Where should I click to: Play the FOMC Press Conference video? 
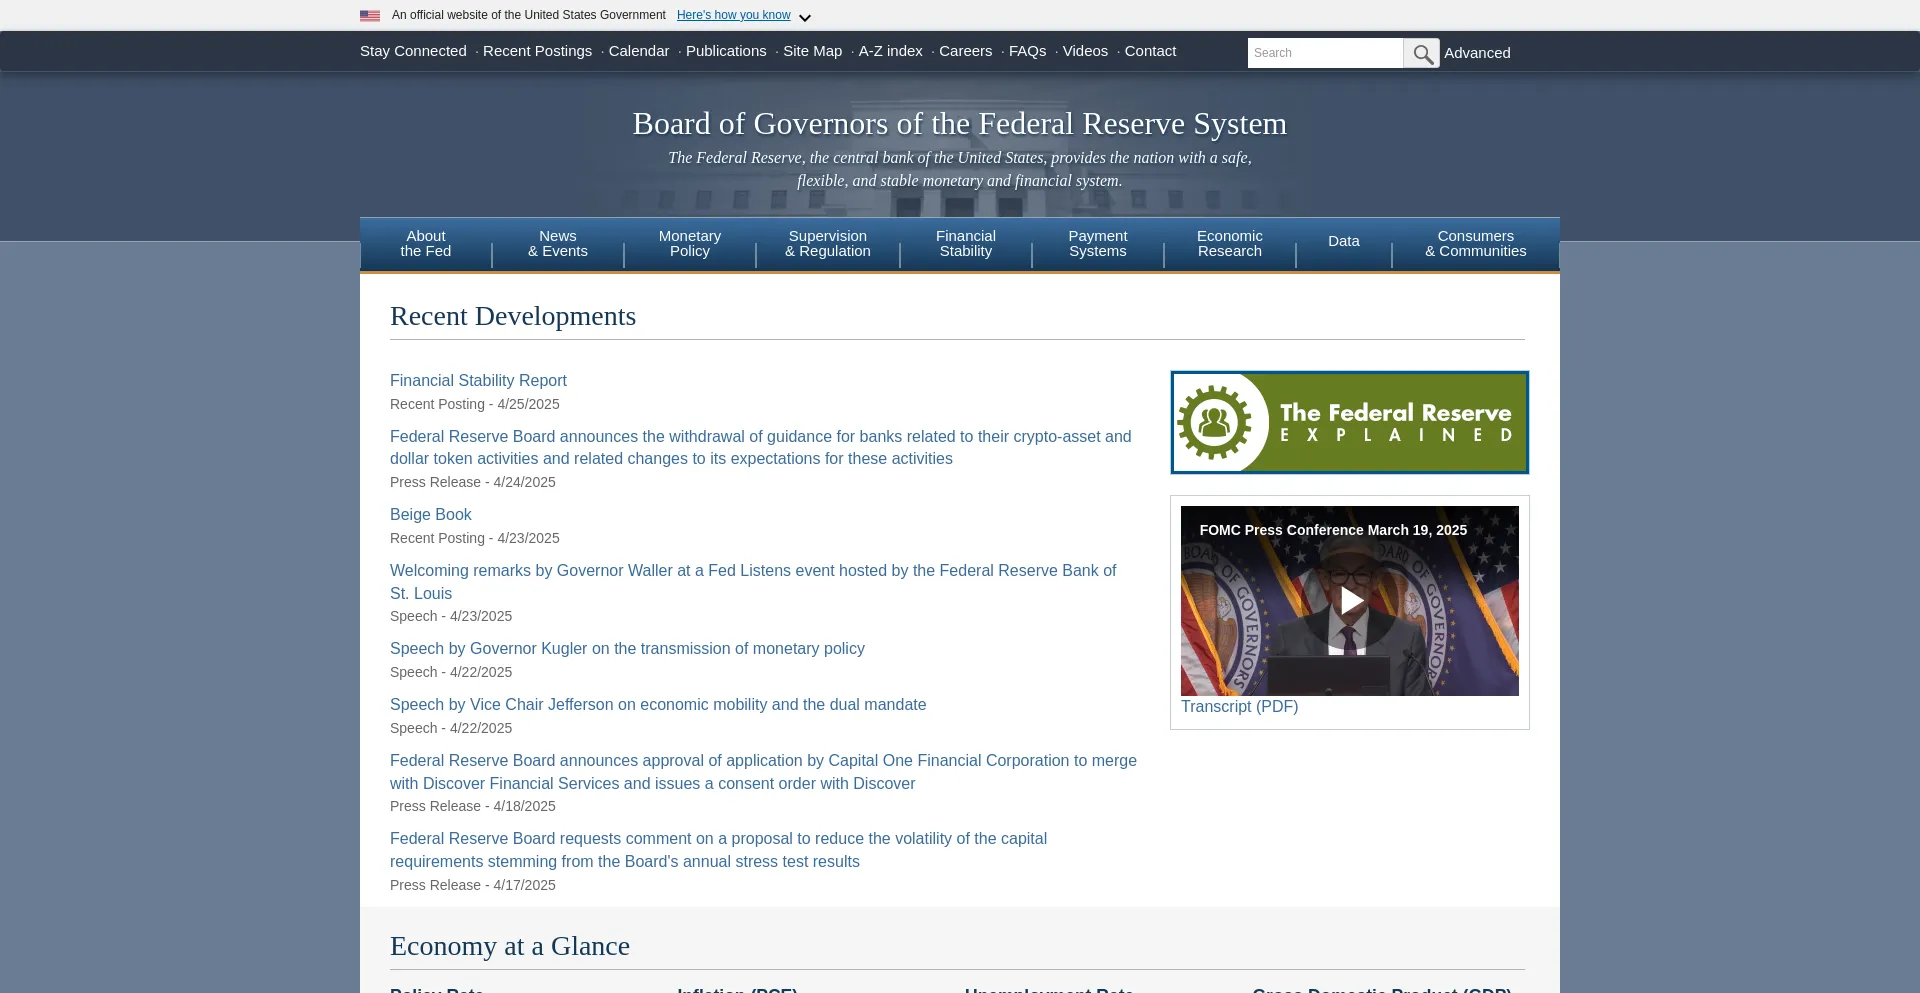tap(1350, 600)
